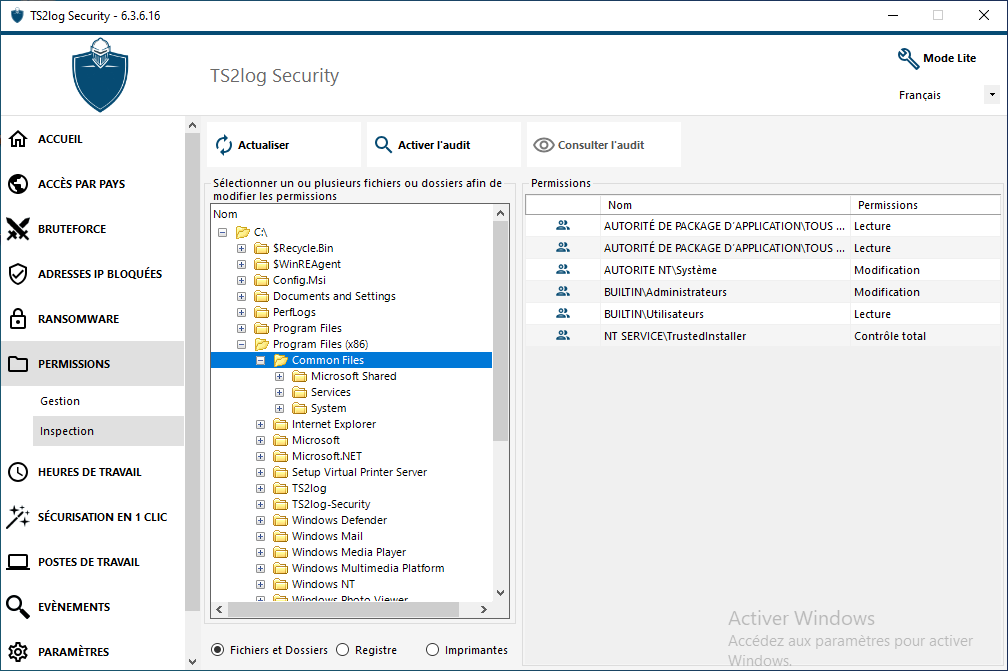Click the folder icon of TS2log-Security

280,504
